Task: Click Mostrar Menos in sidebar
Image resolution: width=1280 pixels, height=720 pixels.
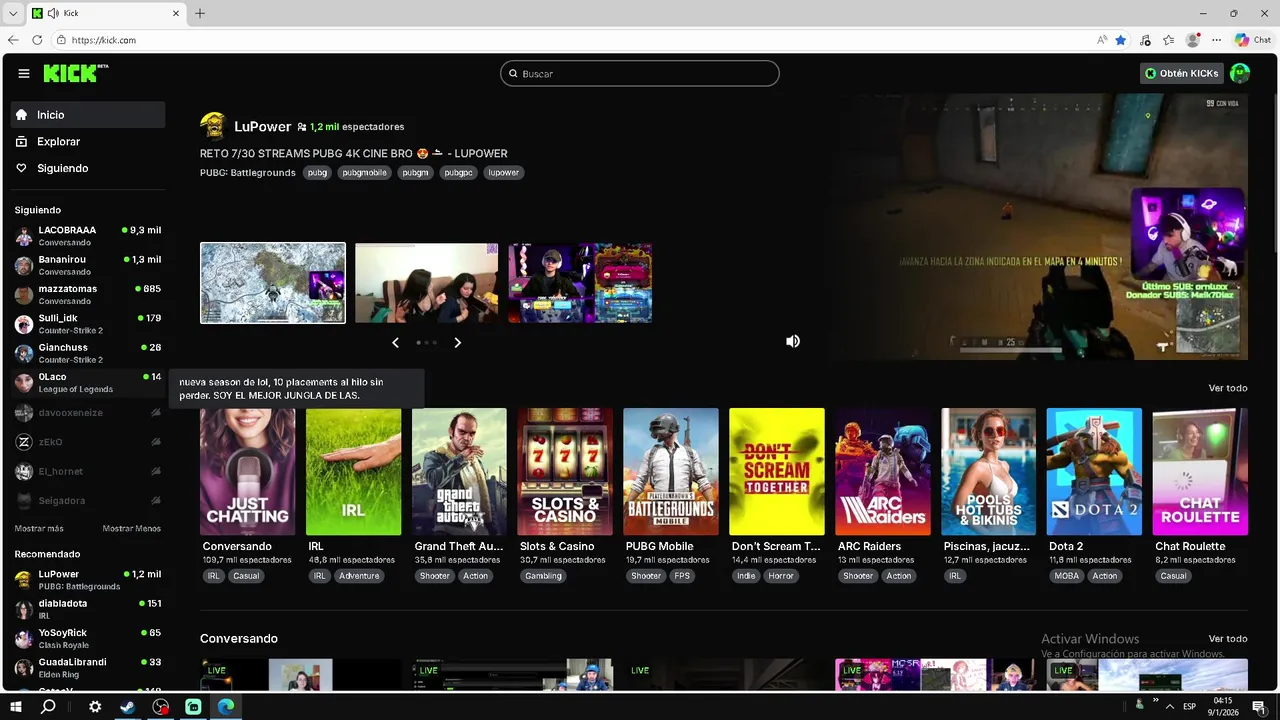Action: tap(131, 528)
